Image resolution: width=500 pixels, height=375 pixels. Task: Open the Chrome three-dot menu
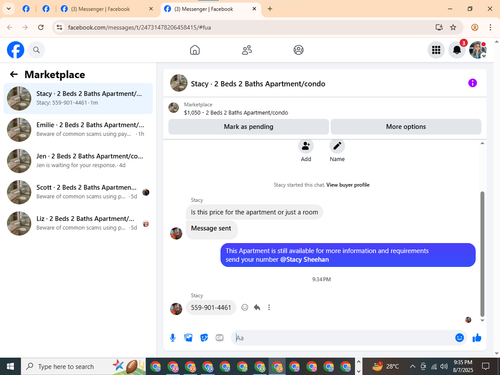click(490, 27)
